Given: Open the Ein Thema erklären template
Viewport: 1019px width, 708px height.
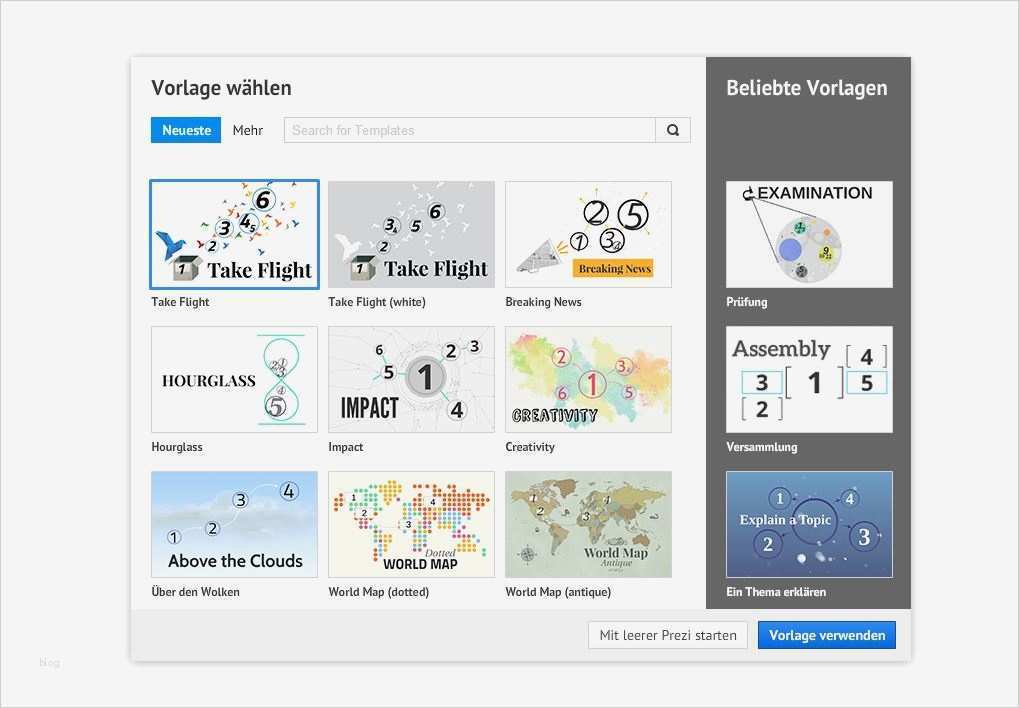Looking at the screenshot, I should [808, 523].
